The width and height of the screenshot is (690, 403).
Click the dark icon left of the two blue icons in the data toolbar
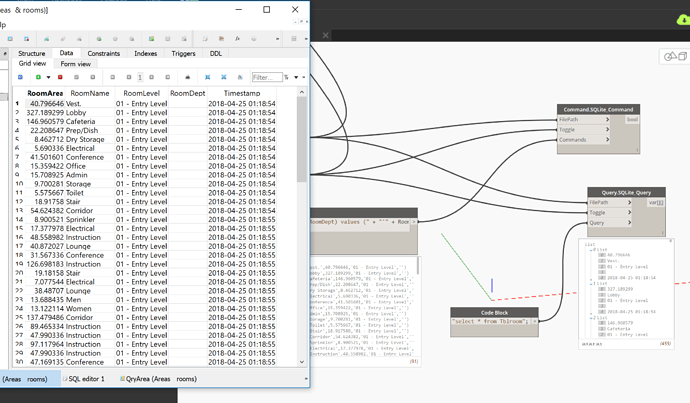coord(187,77)
